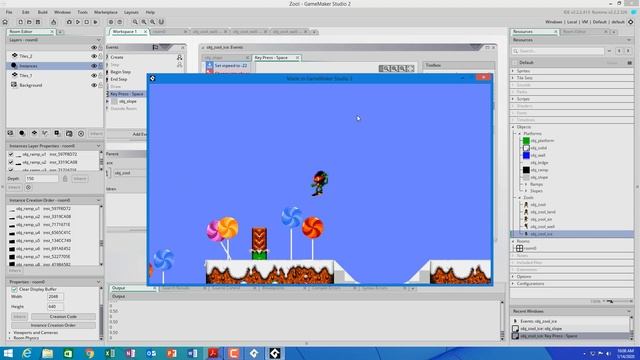Create new asset layer icon

(x=57, y=133)
